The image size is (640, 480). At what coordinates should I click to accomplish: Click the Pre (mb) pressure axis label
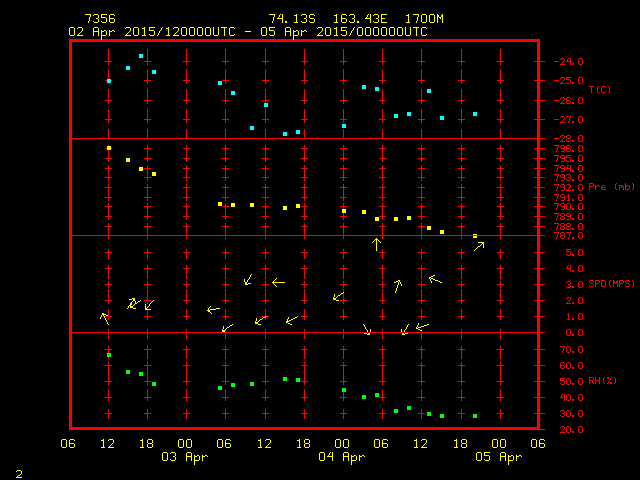(611, 187)
